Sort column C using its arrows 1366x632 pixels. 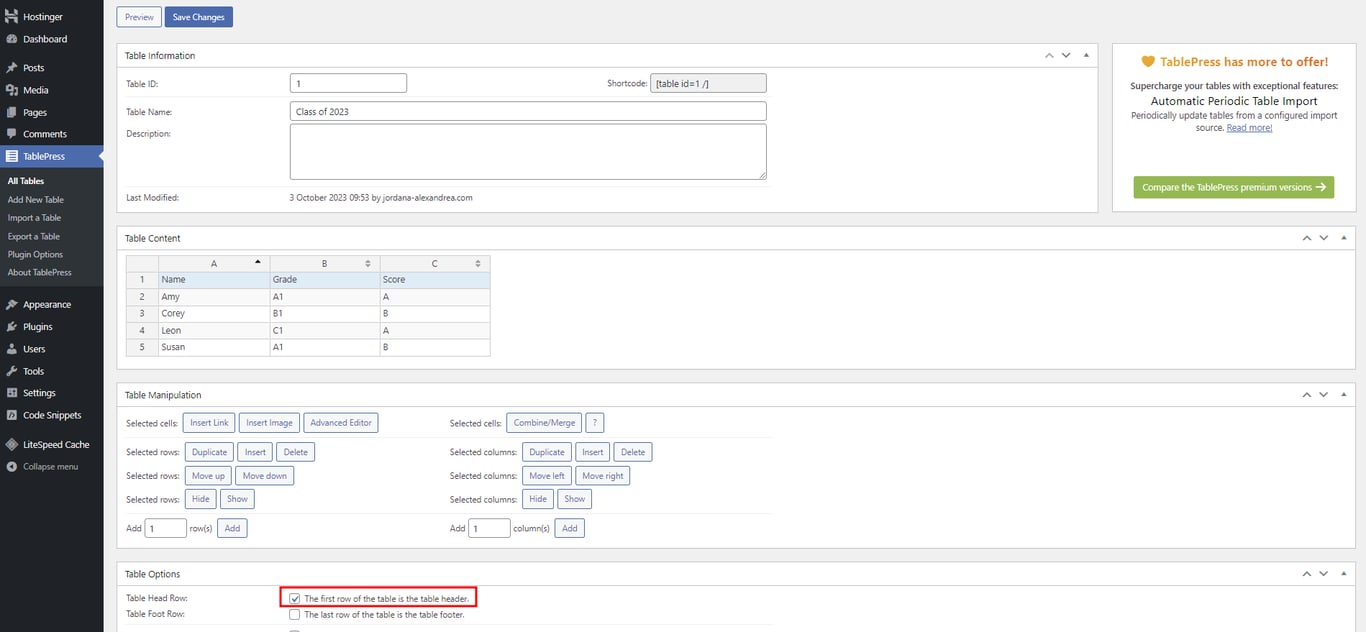point(478,263)
